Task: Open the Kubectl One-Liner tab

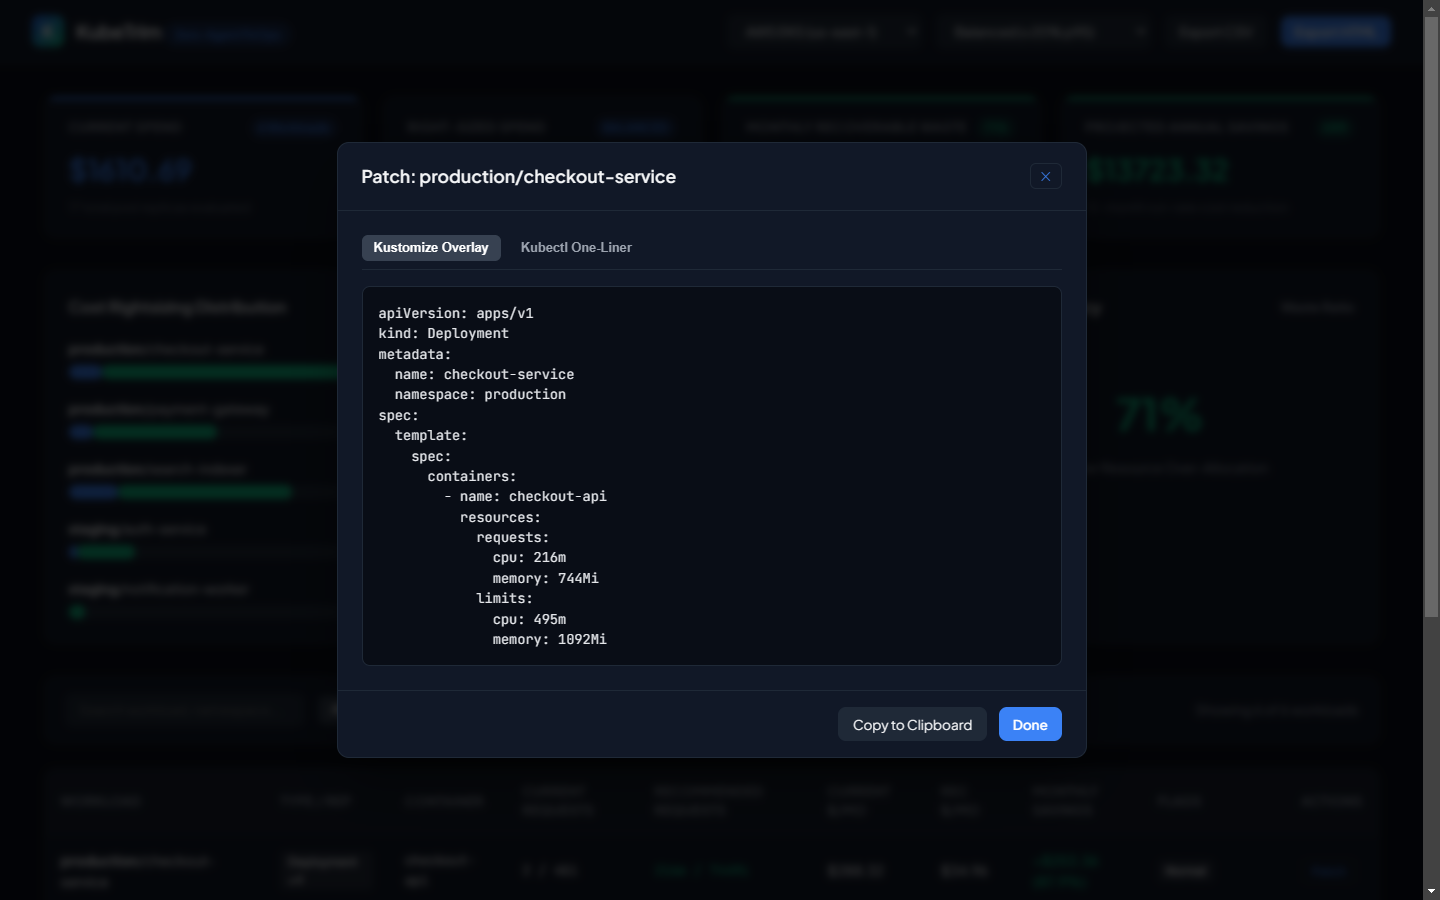Action: pyautogui.click(x=576, y=247)
